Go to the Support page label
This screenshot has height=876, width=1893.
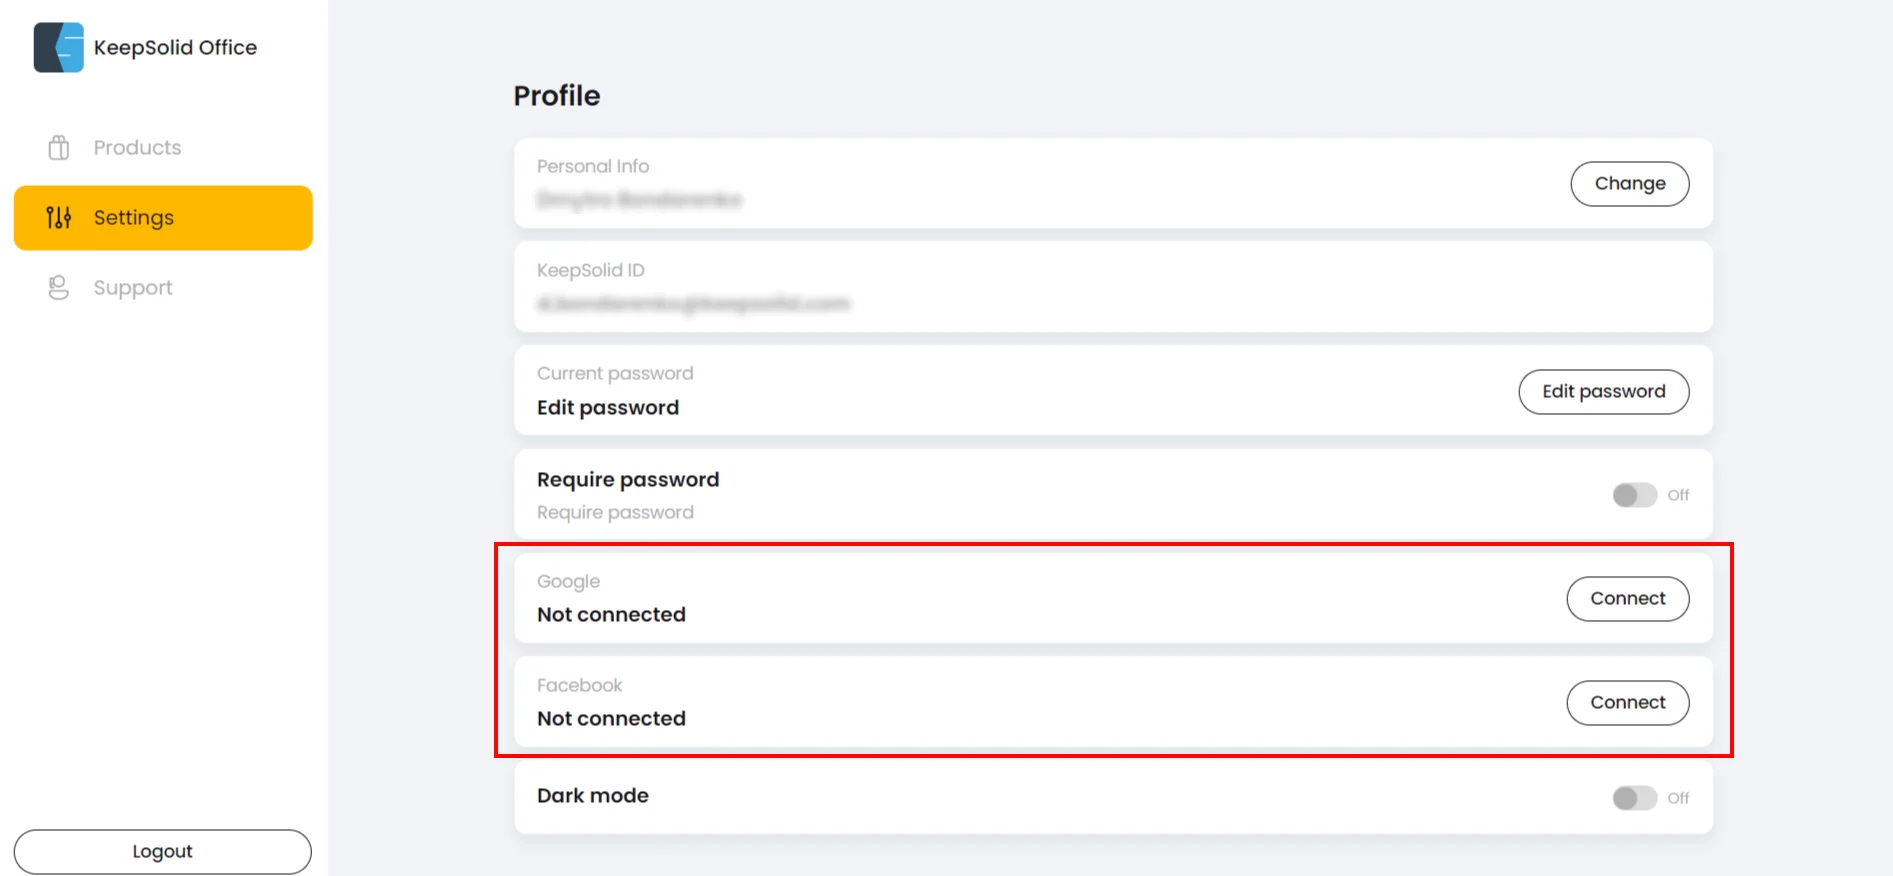coord(133,288)
